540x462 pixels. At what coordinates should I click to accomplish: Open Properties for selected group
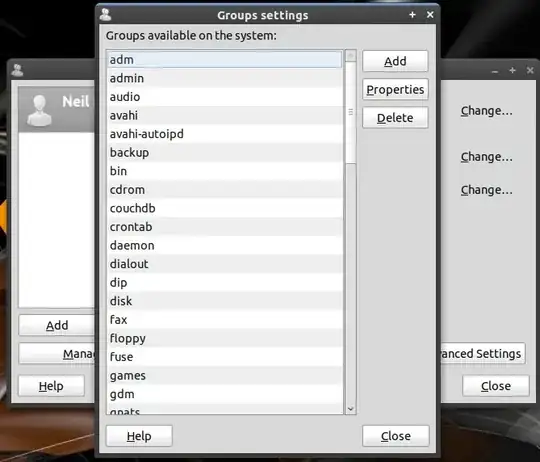pos(395,90)
